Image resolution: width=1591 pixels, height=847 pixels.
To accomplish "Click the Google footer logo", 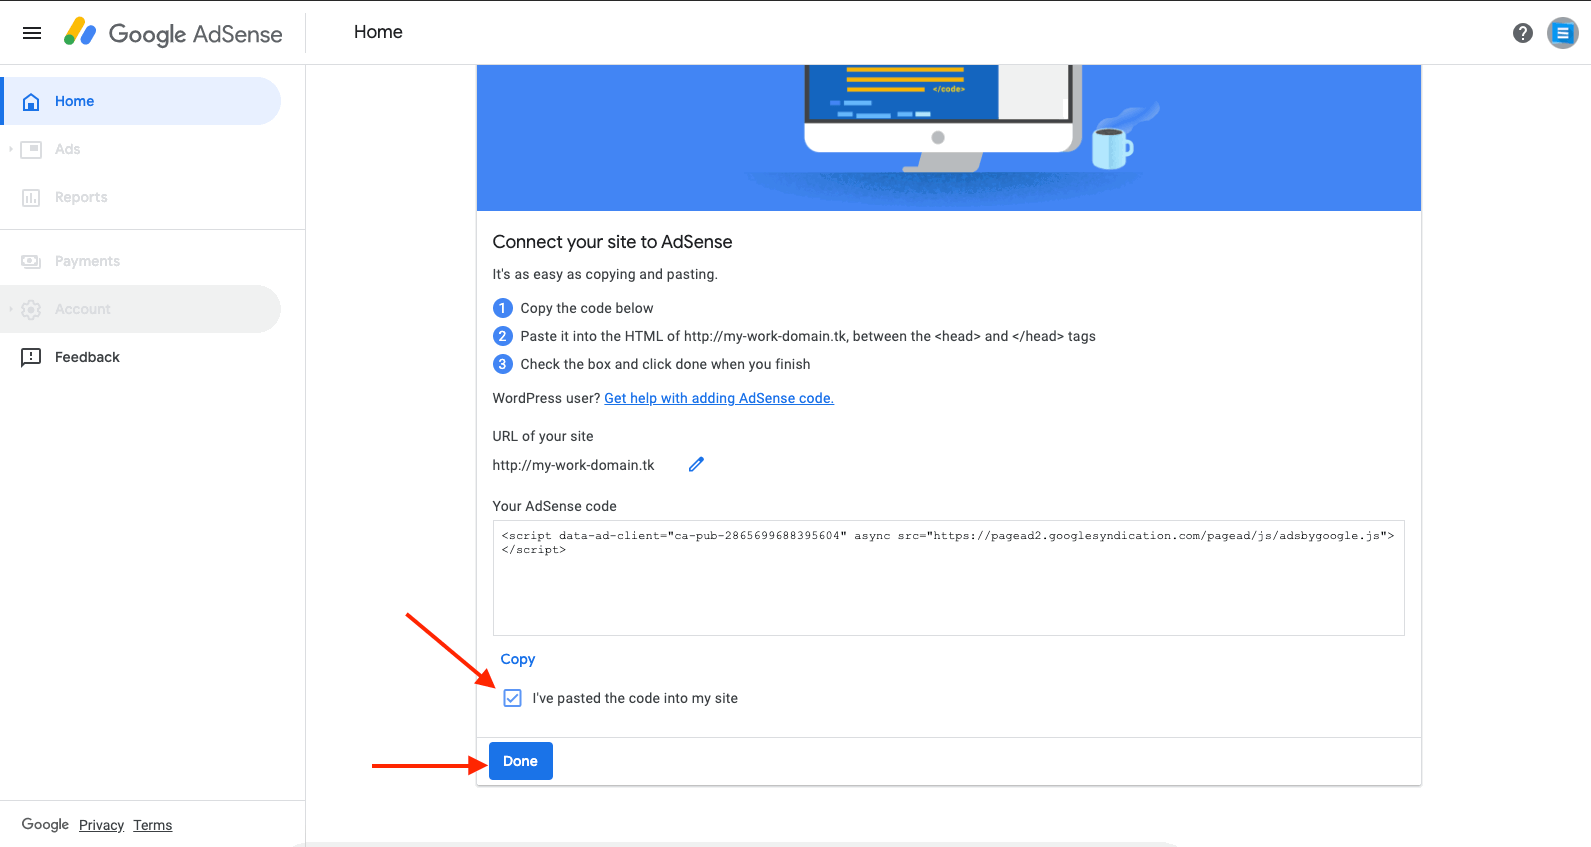I will coord(45,824).
